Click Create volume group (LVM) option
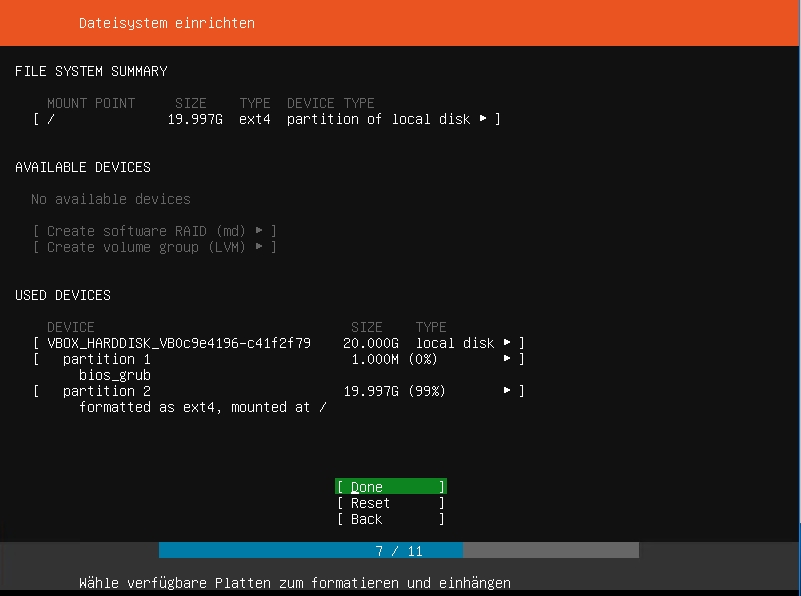This screenshot has height=596, width=801. [x=148, y=247]
